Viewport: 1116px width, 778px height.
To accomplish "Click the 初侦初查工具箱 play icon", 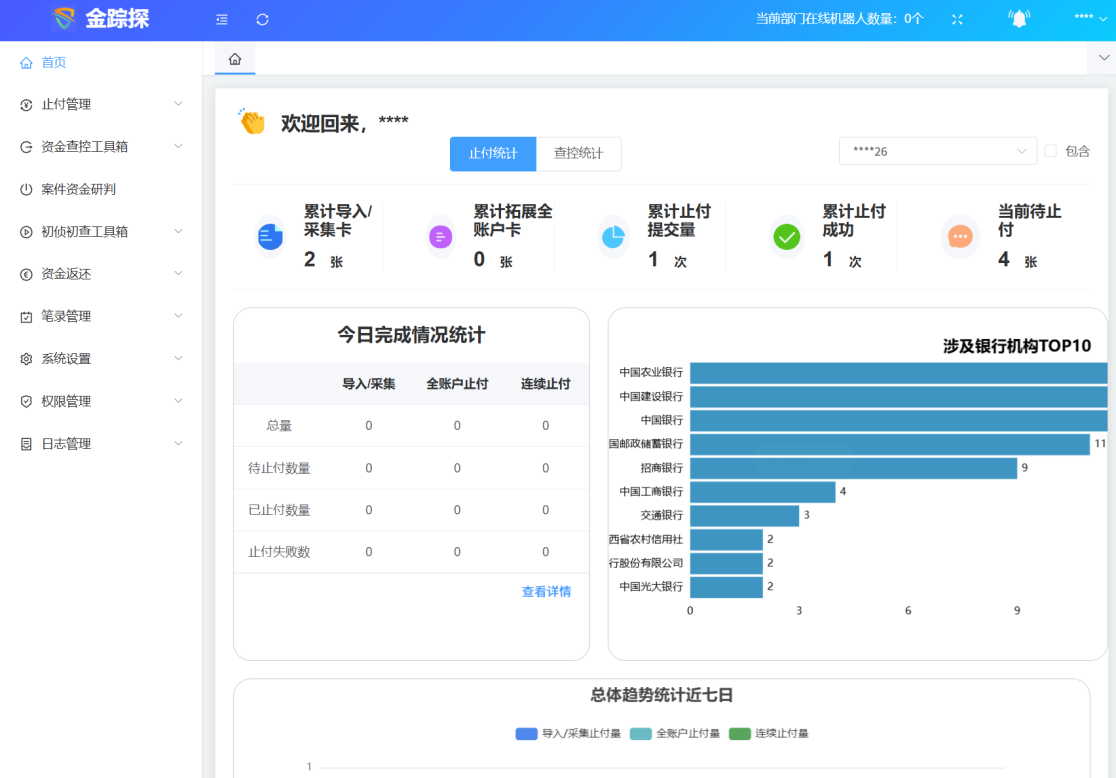I will click(26, 232).
